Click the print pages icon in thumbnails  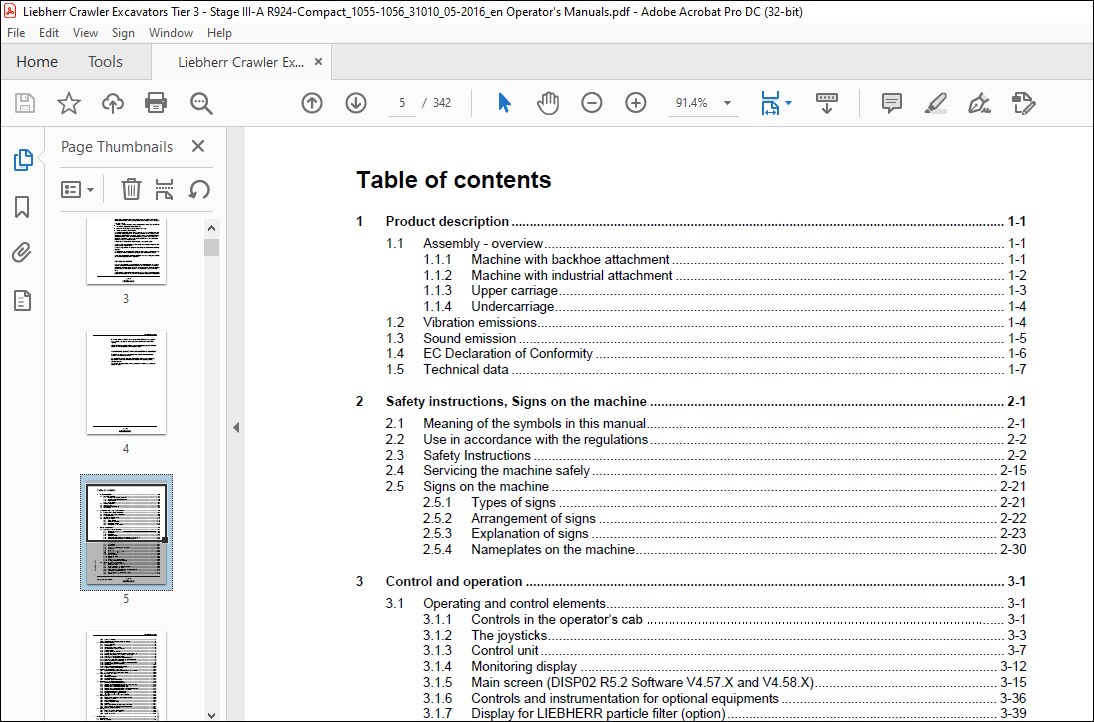pyautogui.click(x=165, y=189)
